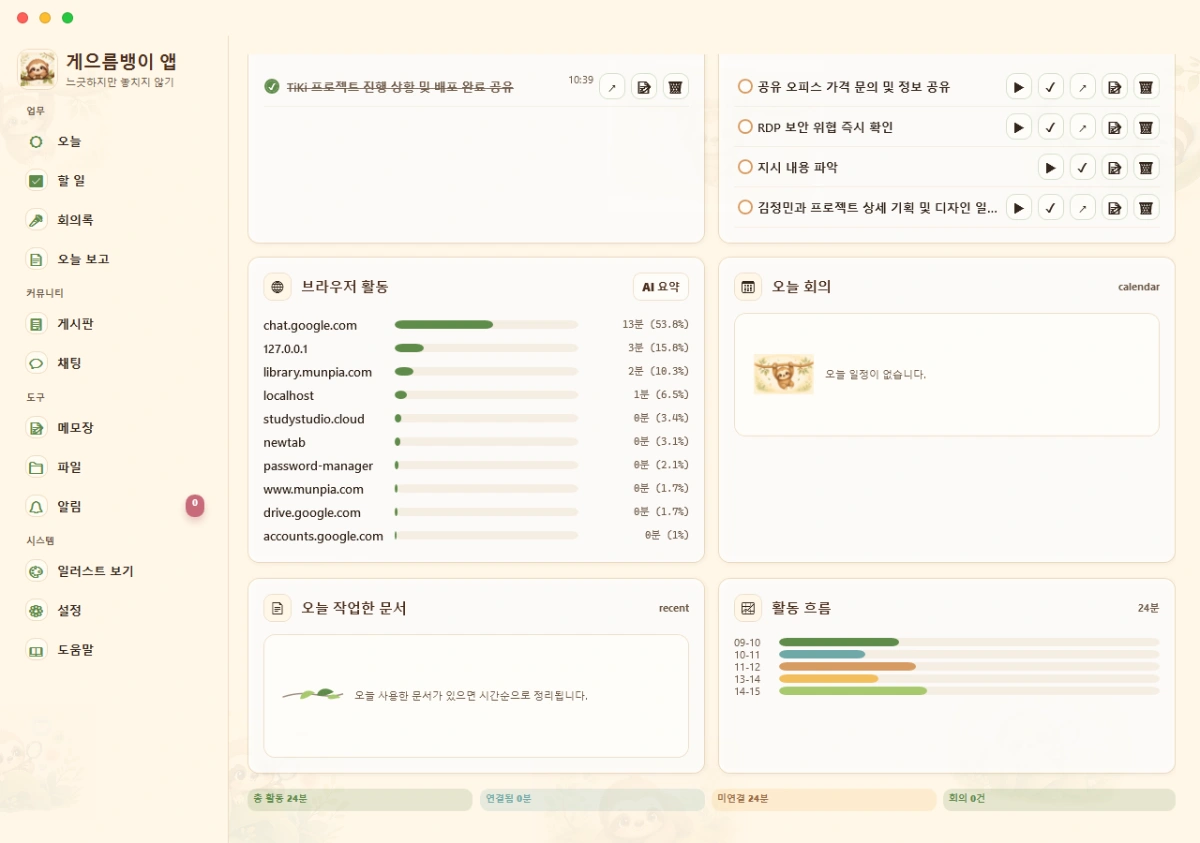This screenshot has width=1200, height=843.
Task: Start play button on 김정민과 프로젝트 task
Action: (x=1018, y=208)
